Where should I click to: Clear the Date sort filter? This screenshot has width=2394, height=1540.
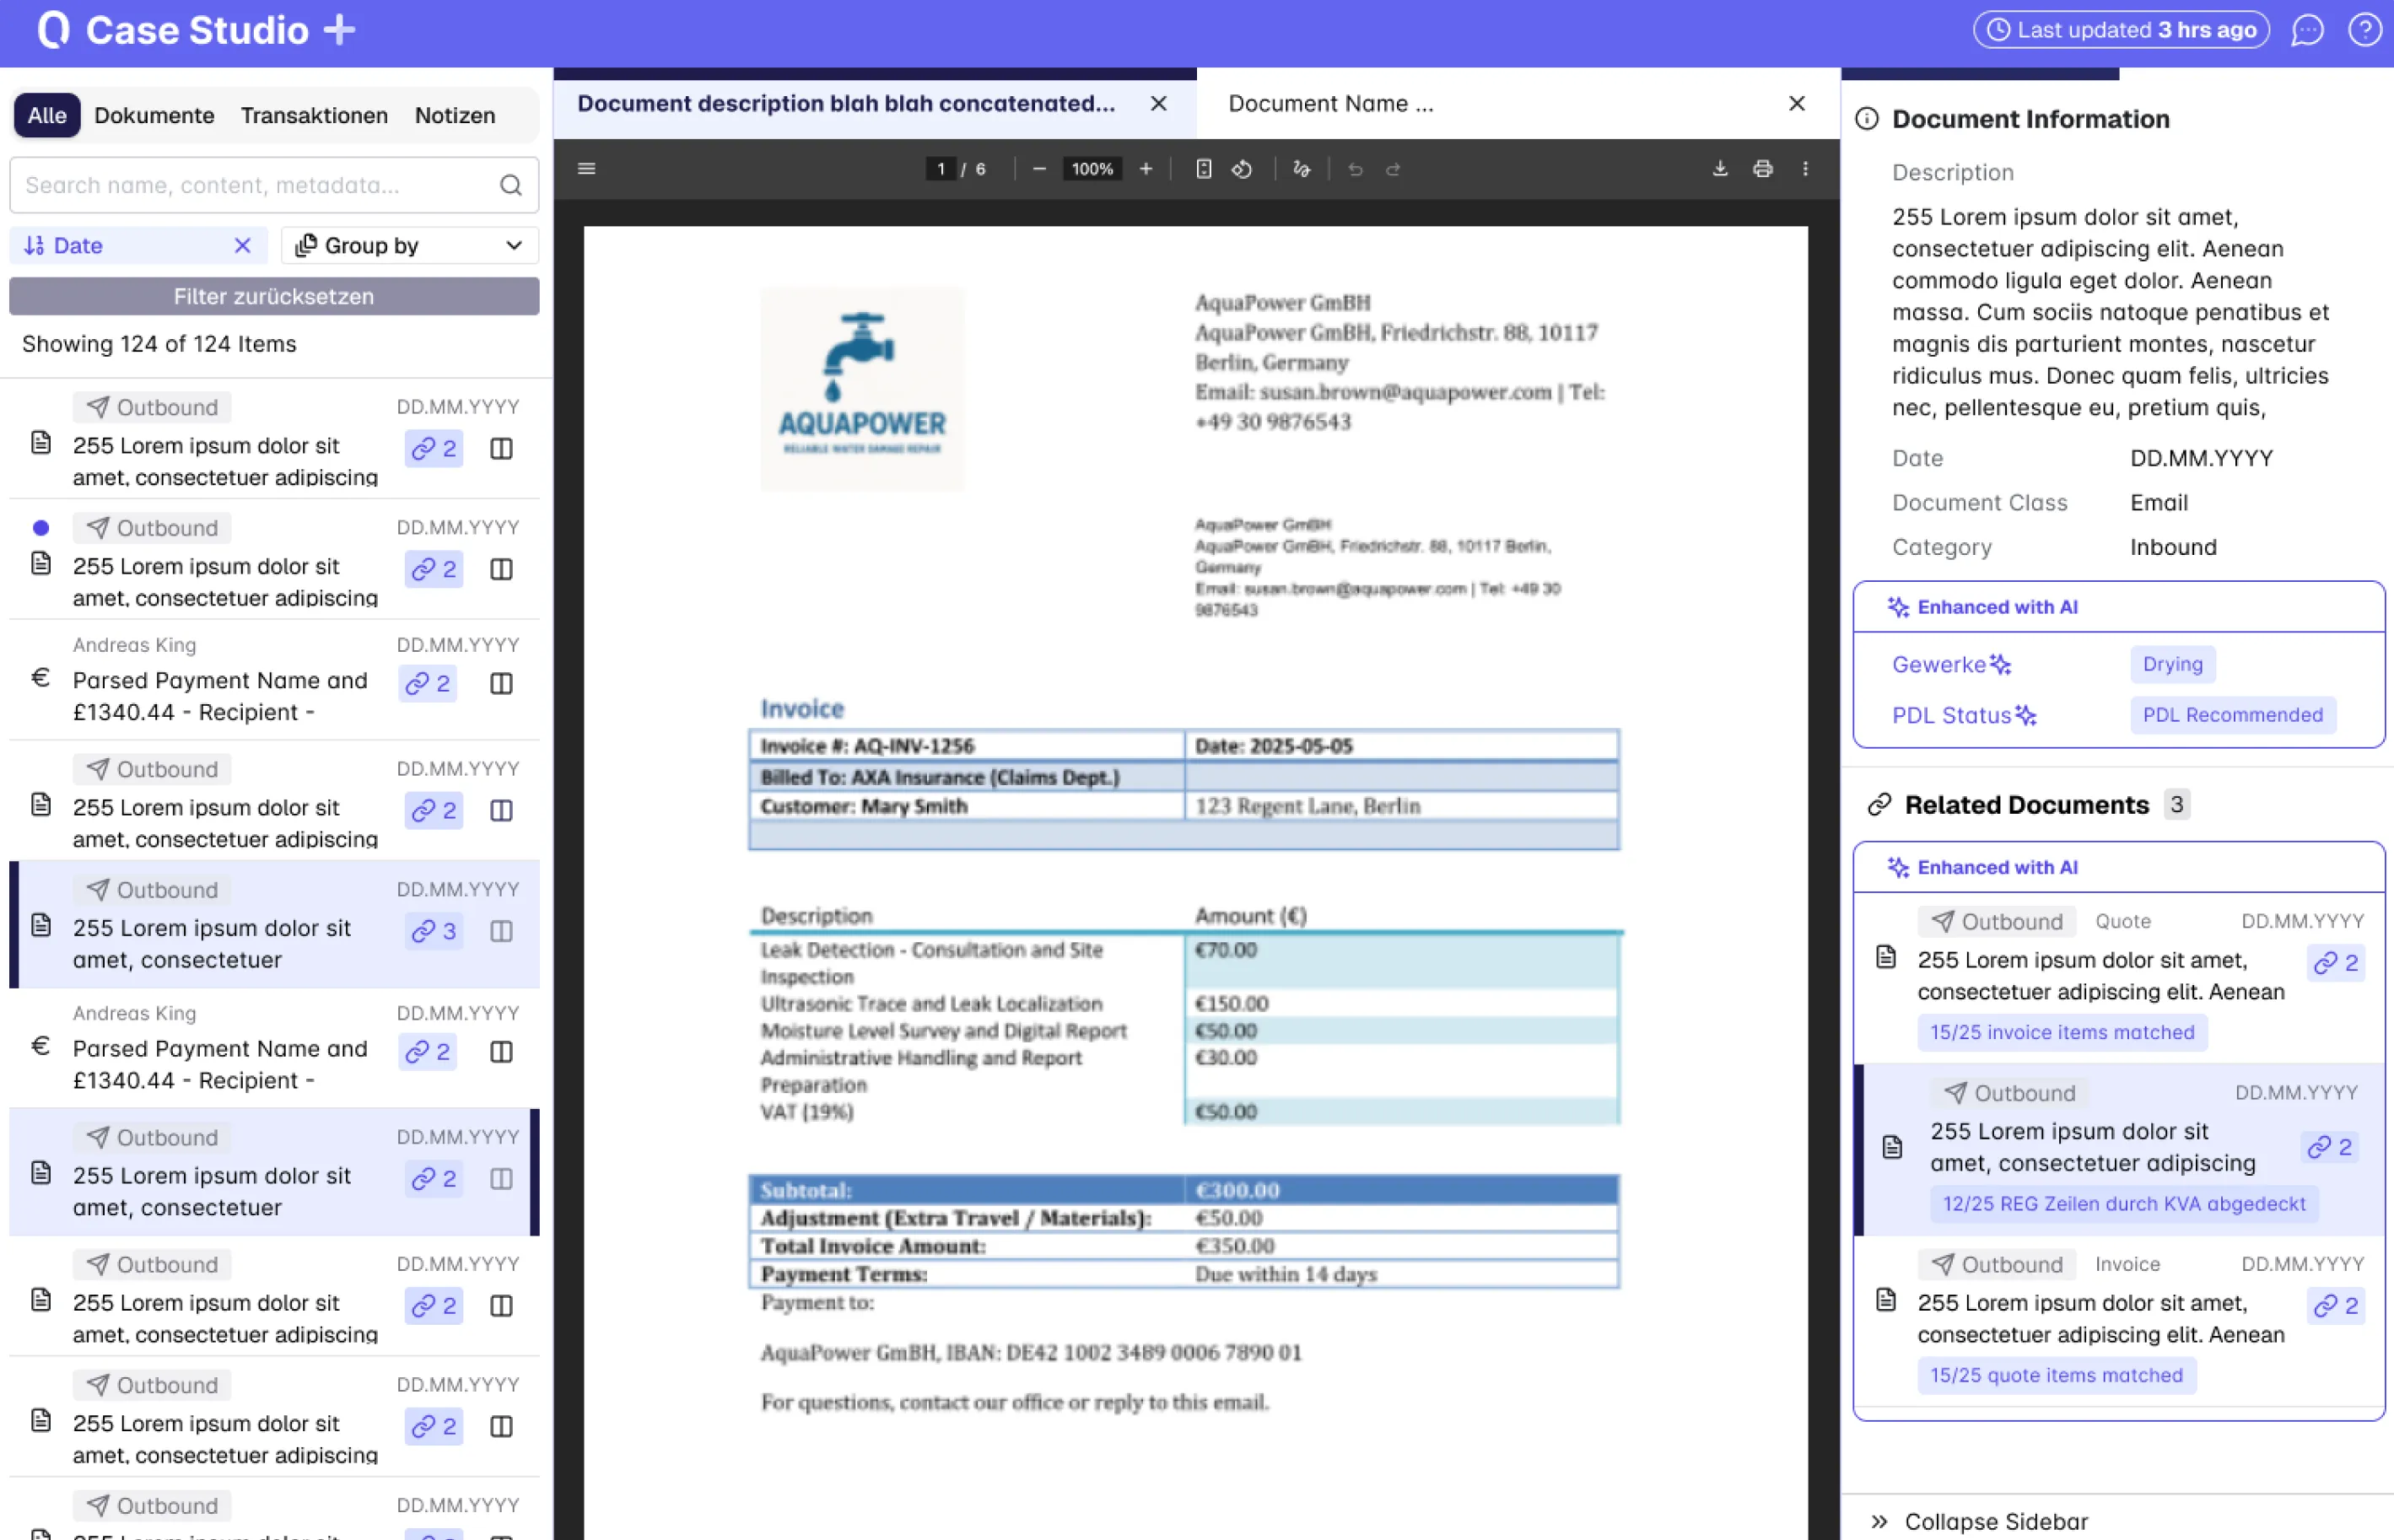tap(242, 245)
